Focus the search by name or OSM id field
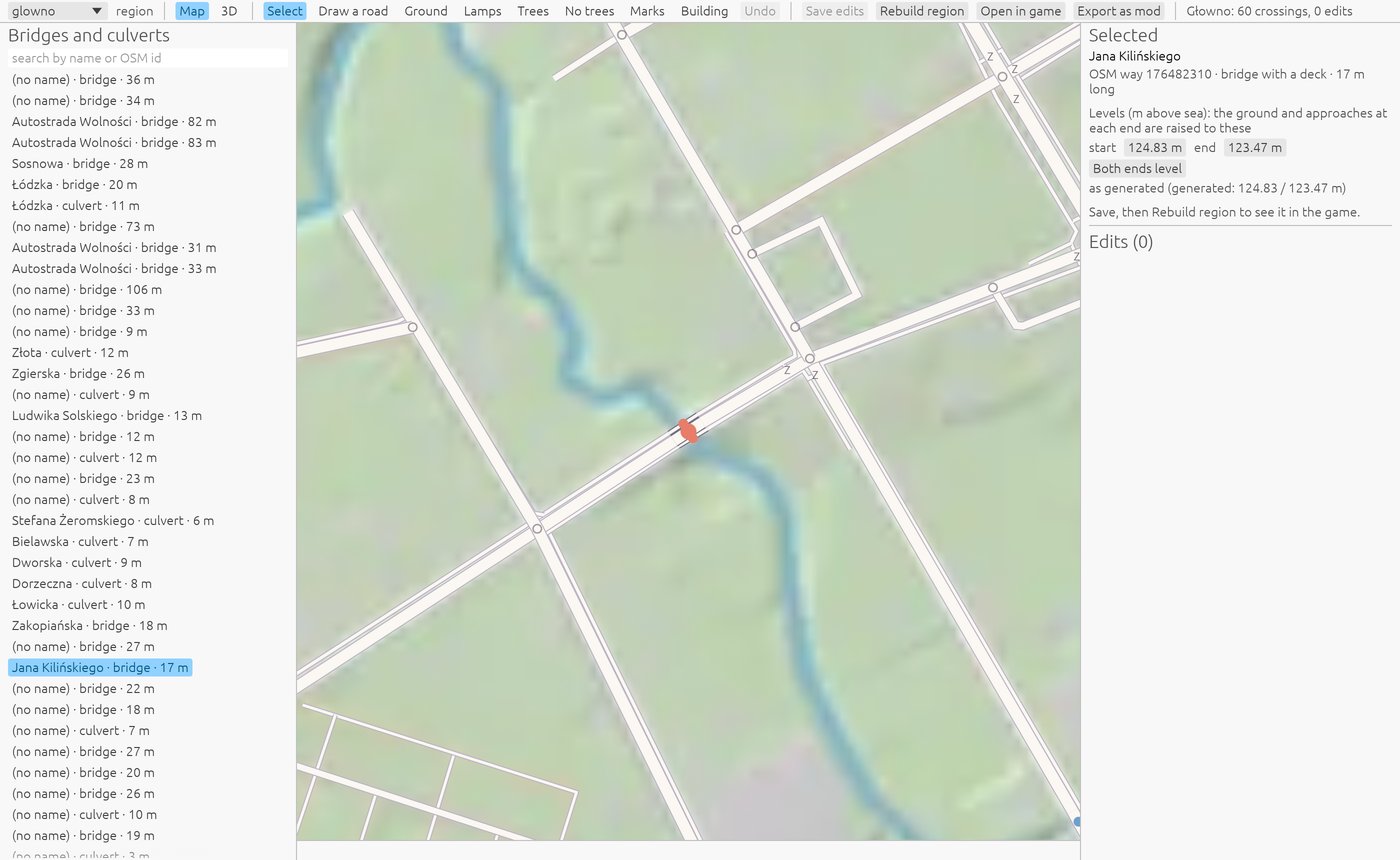This screenshot has width=1400, height=860. pos(148,58)
